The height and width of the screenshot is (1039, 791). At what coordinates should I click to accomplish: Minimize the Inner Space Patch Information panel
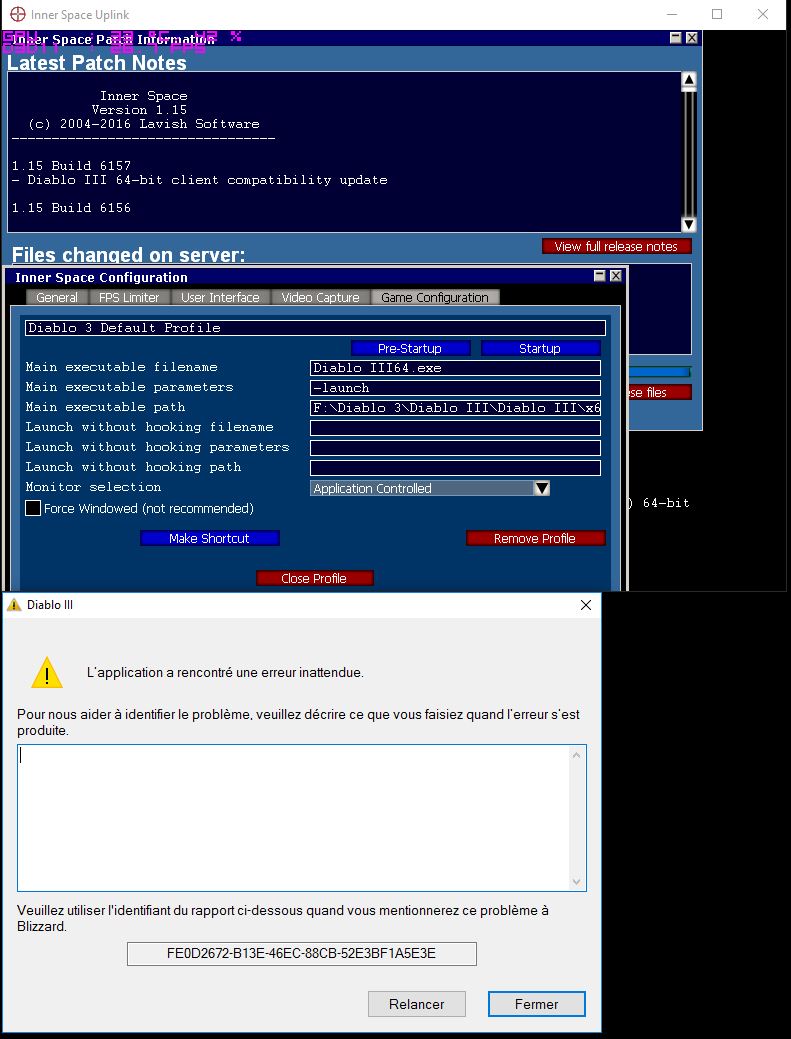(676, 38)
